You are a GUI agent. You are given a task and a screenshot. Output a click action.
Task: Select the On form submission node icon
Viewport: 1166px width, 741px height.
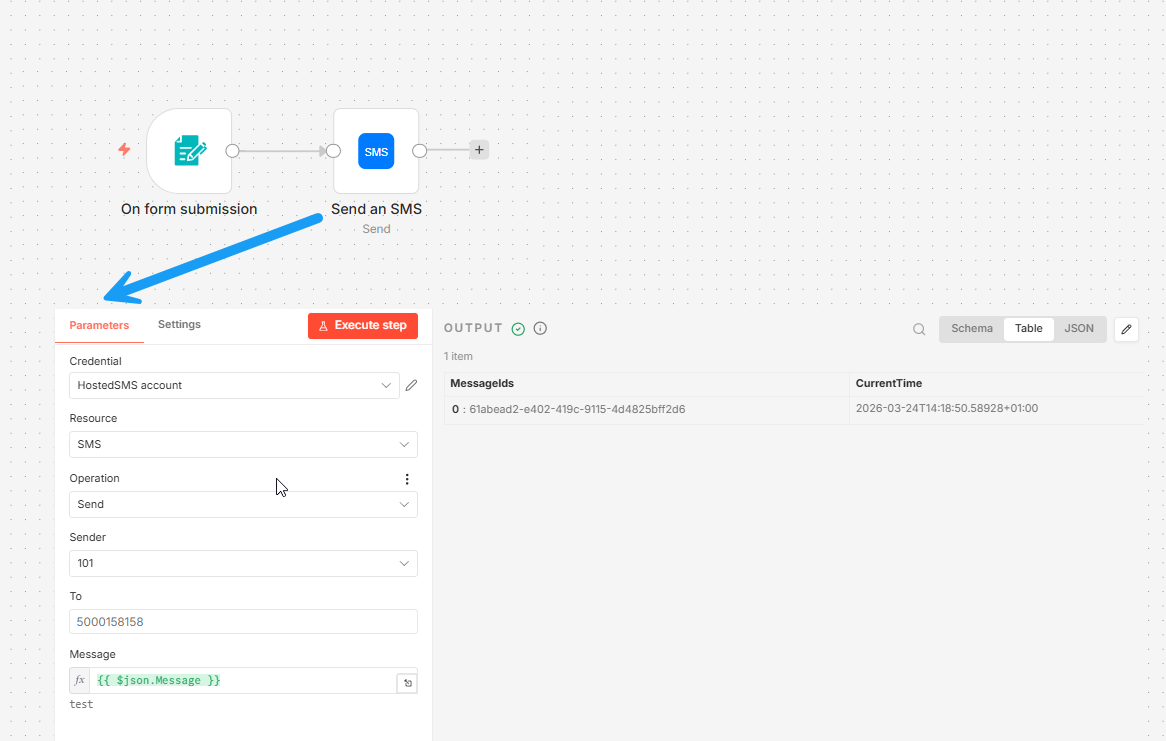point(190,150)
